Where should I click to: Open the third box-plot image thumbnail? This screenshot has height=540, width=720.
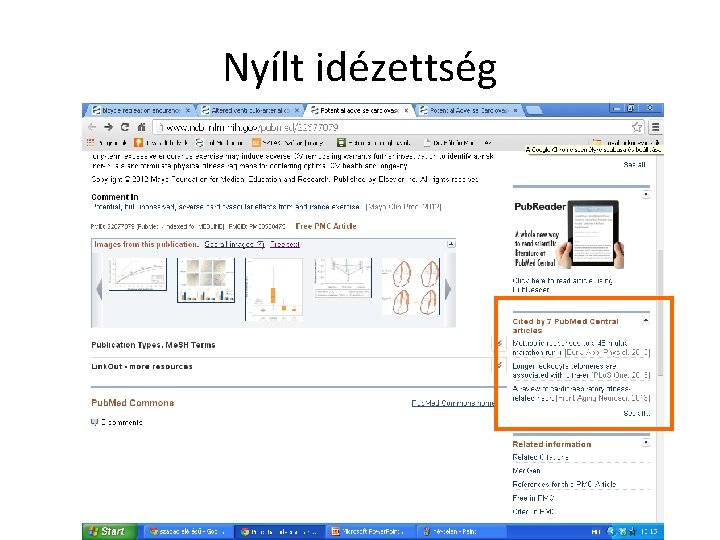(274, 288)
